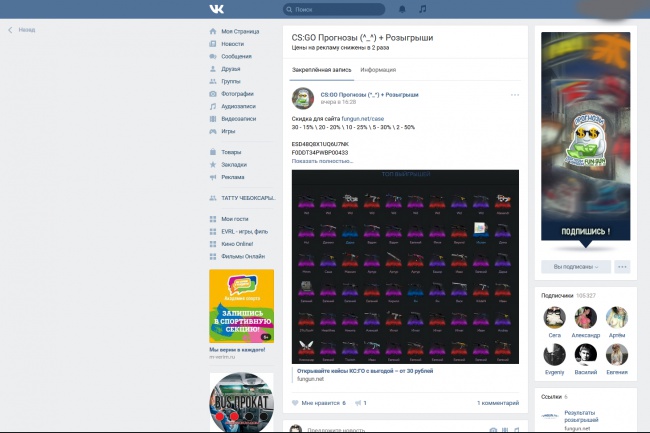Image resolution: width=650 pixels, height=433 pixels.
Task: Open the Ссылки section header
Action: [x=554, y=397]
